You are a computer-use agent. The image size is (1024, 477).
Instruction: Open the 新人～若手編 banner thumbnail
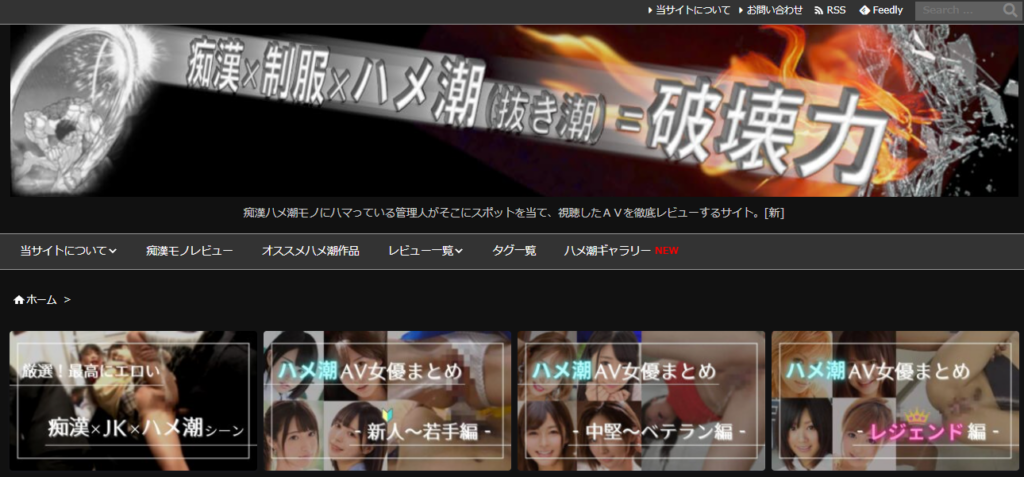(387, 400)
